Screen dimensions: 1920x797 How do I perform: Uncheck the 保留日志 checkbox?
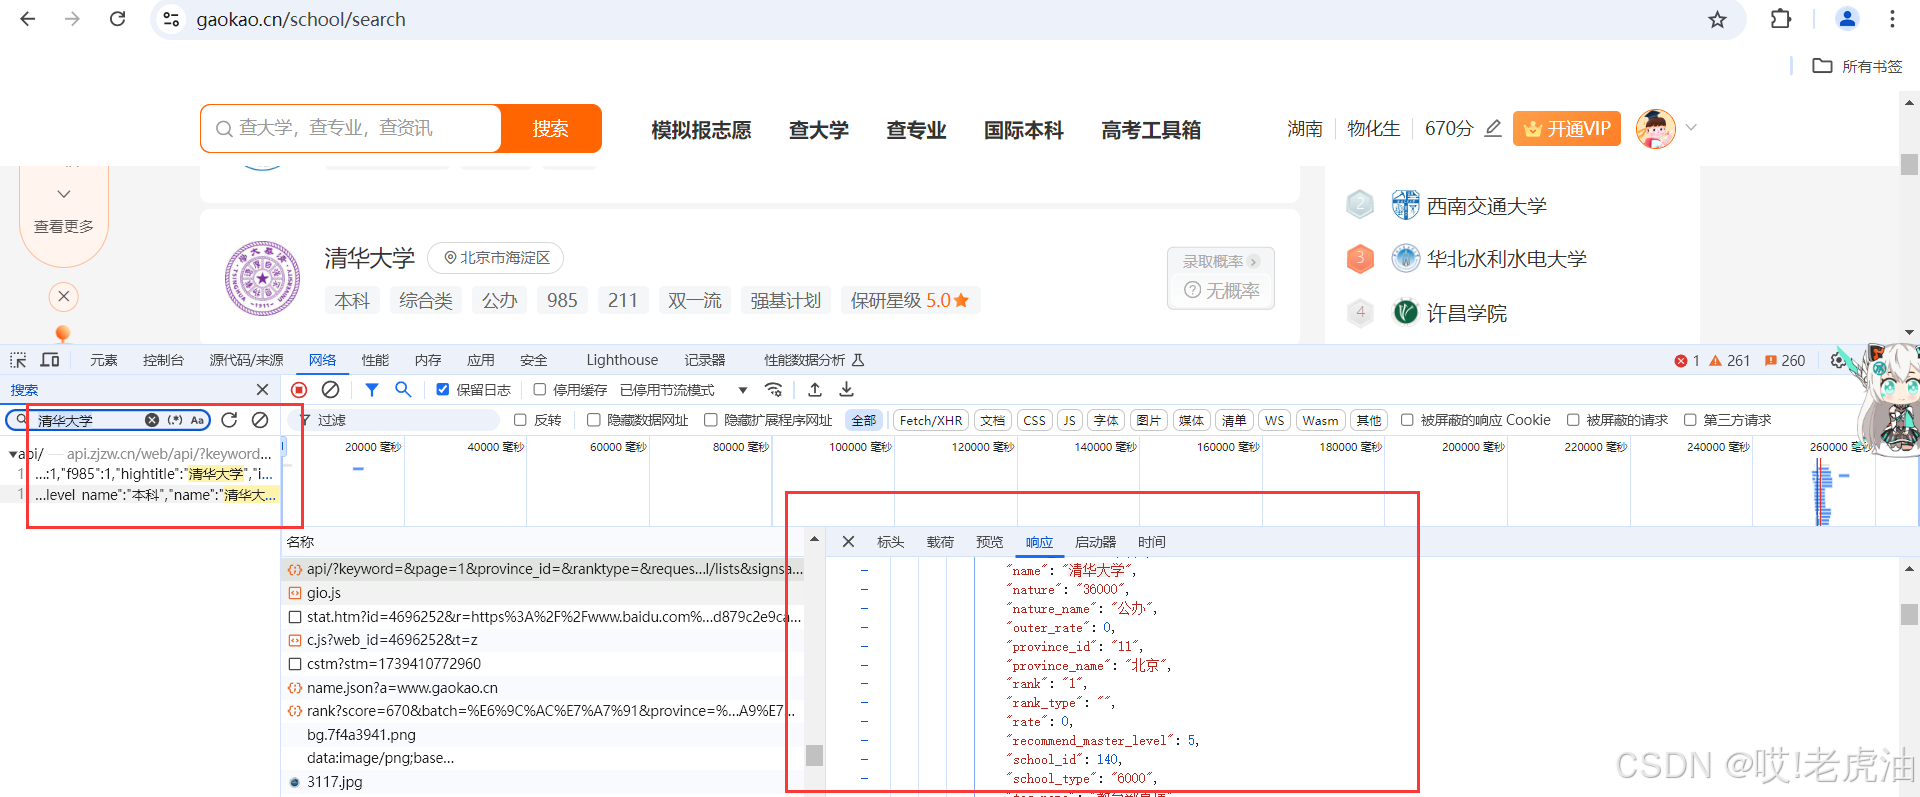point(442,390)
